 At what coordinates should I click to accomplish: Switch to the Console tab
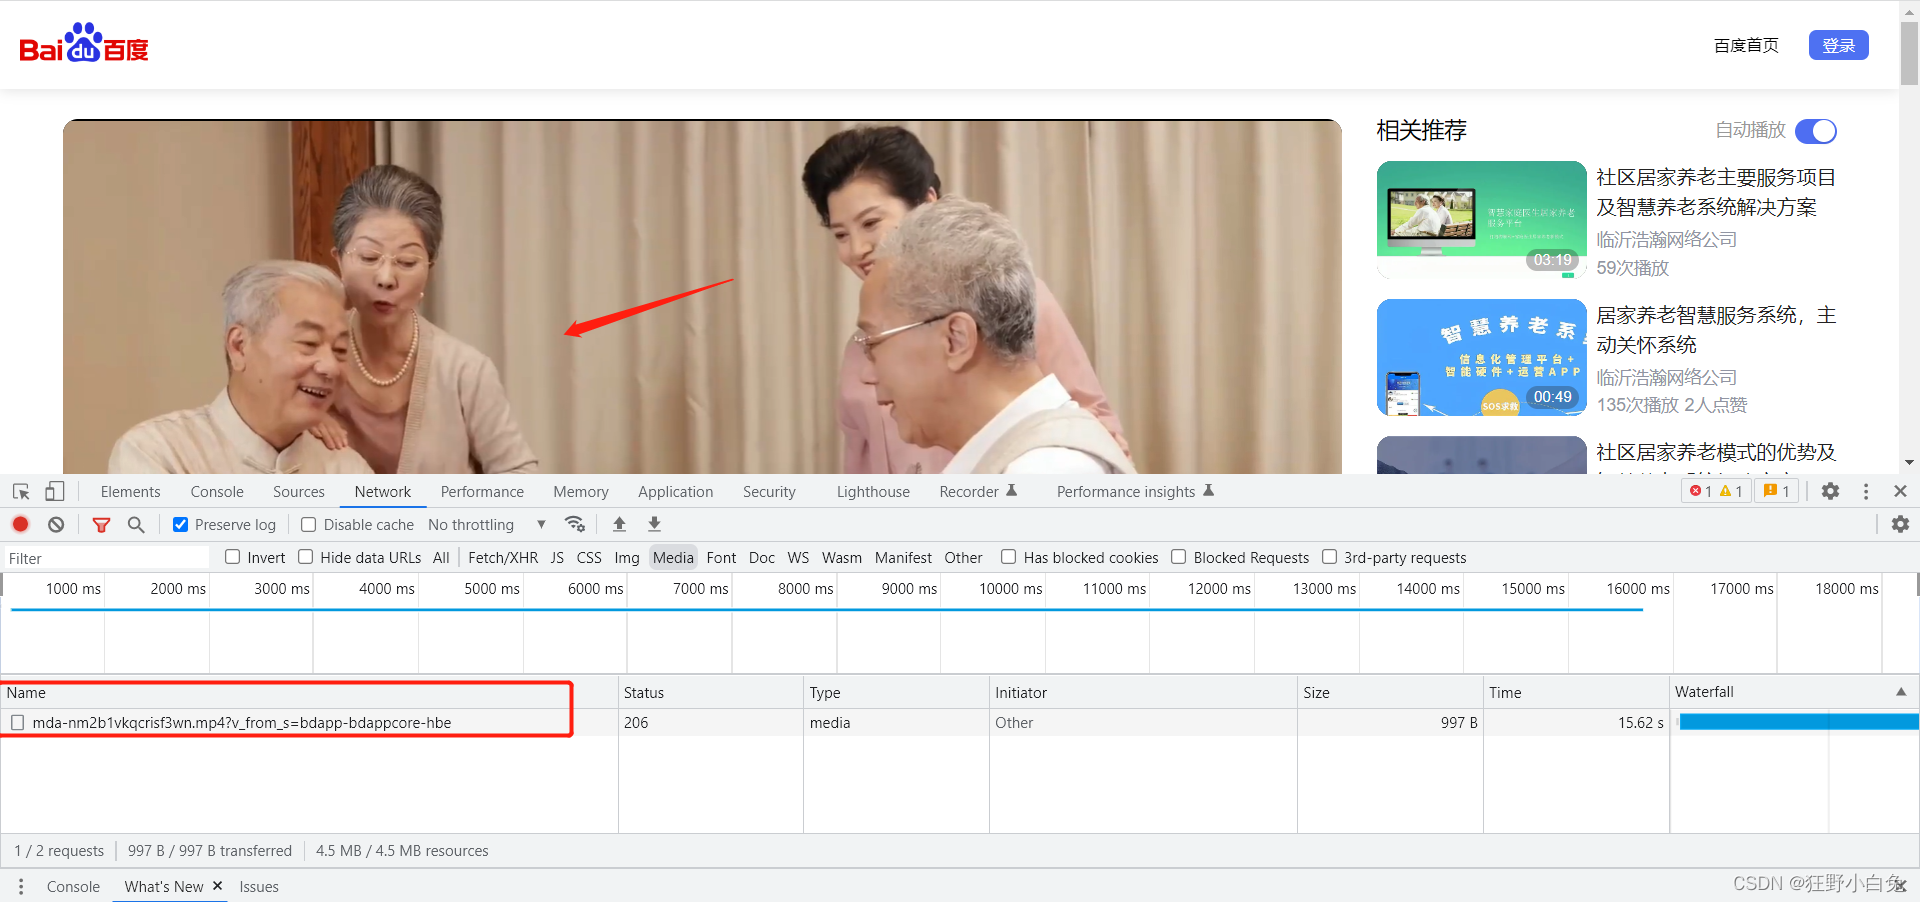(x=217, y=491)
